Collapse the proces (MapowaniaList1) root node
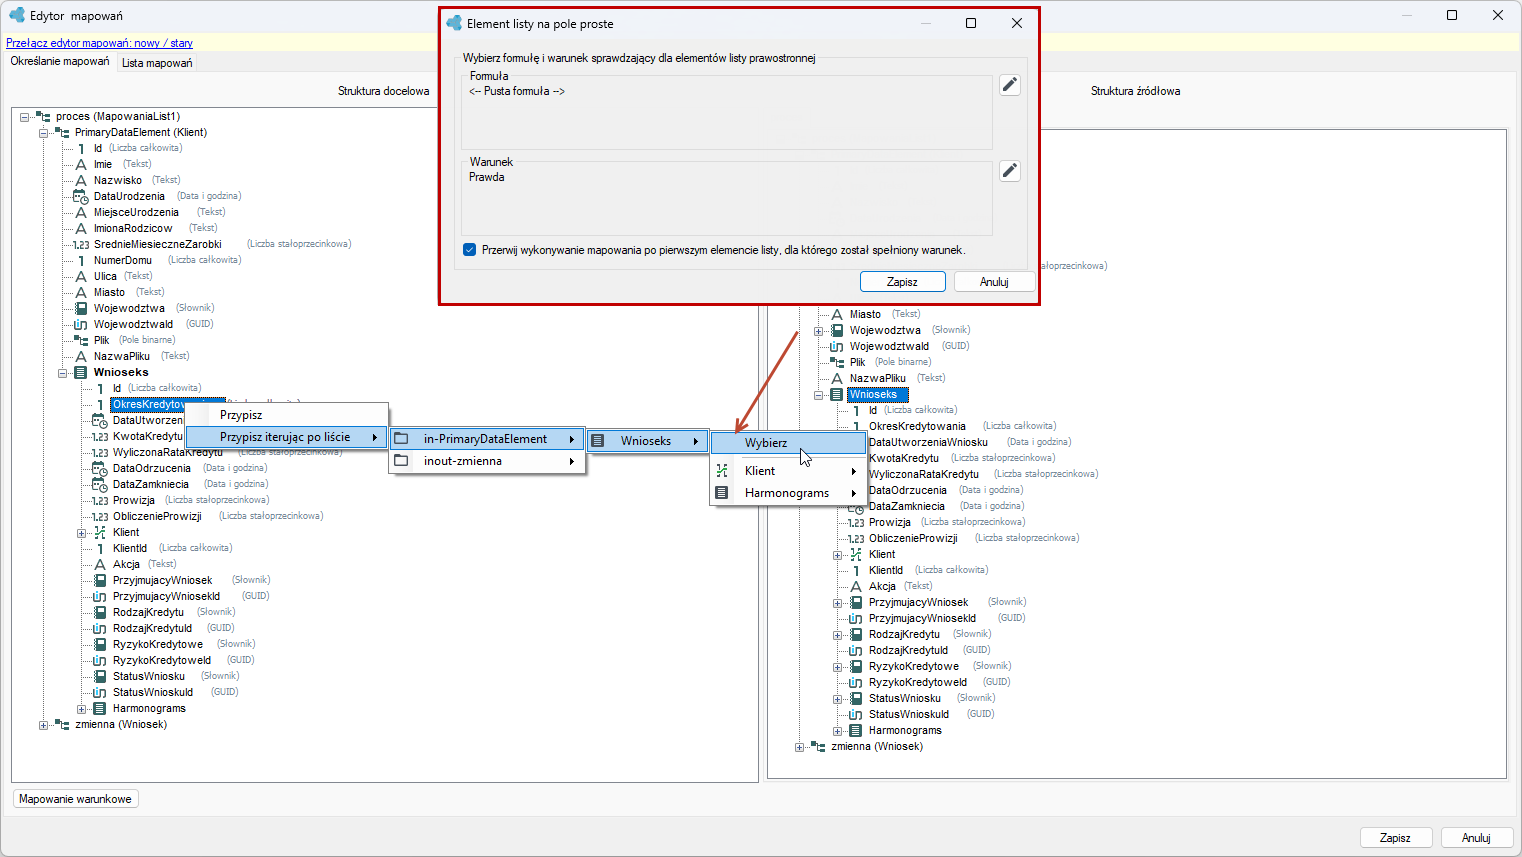The height and width of the screenshot is (857, 1522). pyautogui.click(x=24, y=117)
